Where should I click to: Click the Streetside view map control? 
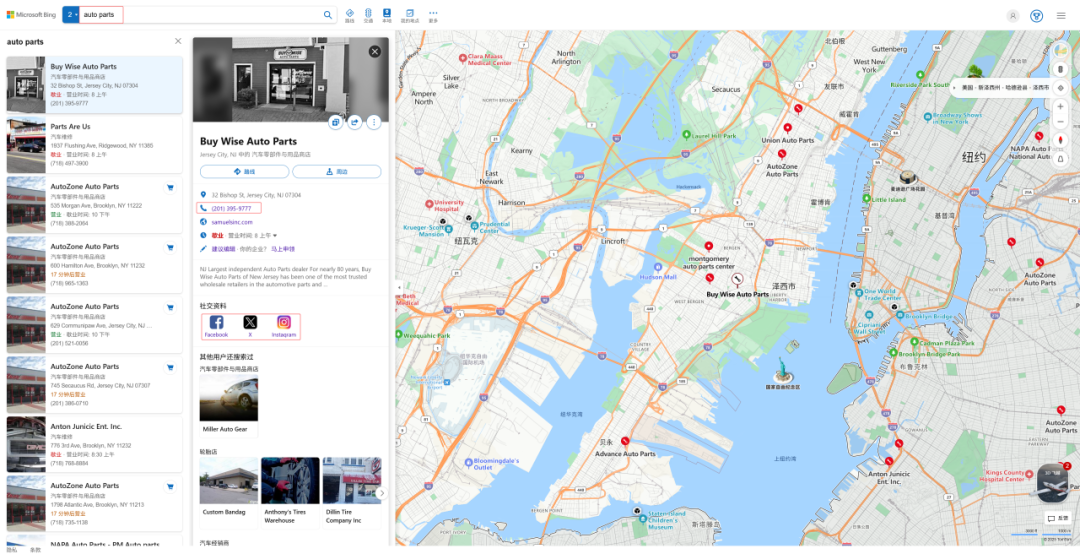(x=1061, y=69)
